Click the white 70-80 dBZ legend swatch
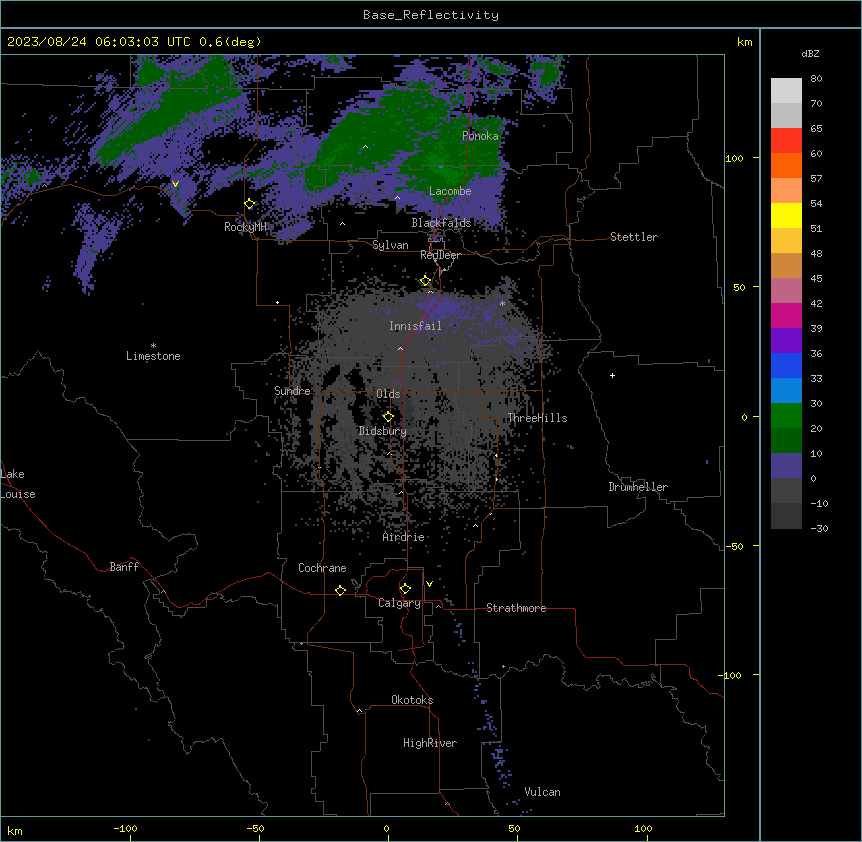 pyautogui.click(x=786, y=91)
